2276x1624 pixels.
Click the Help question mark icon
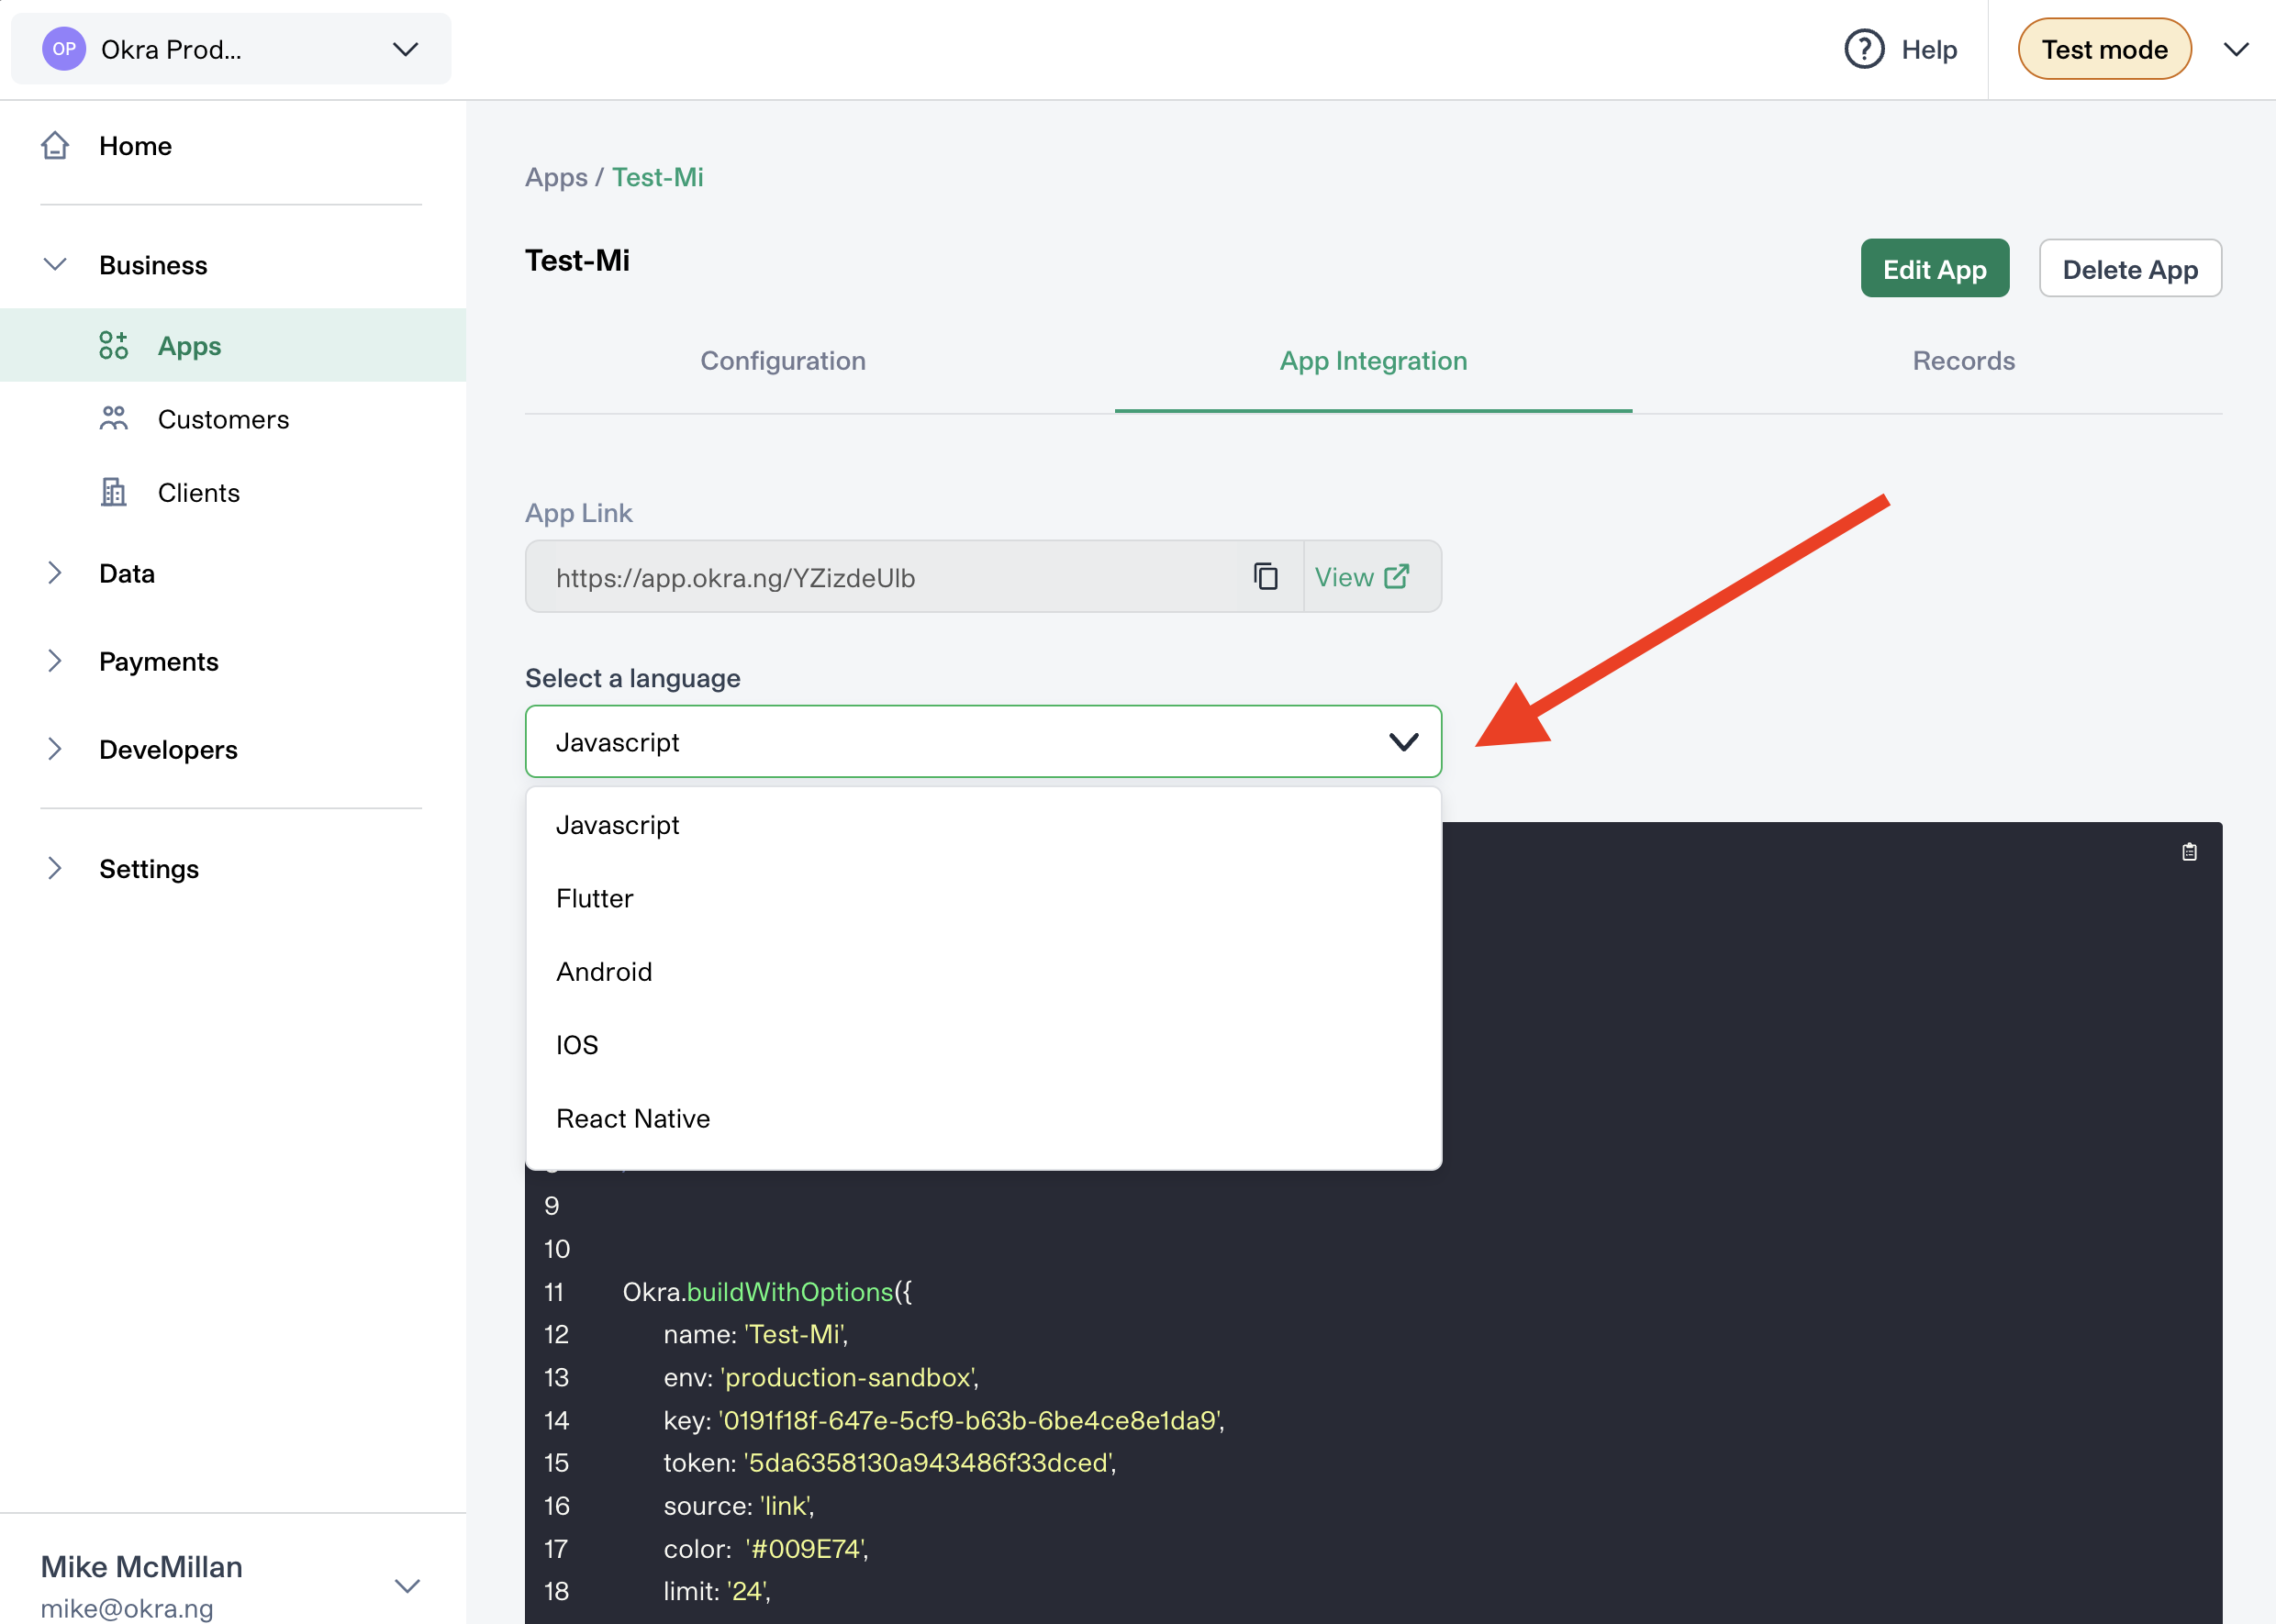point(1864,49)
